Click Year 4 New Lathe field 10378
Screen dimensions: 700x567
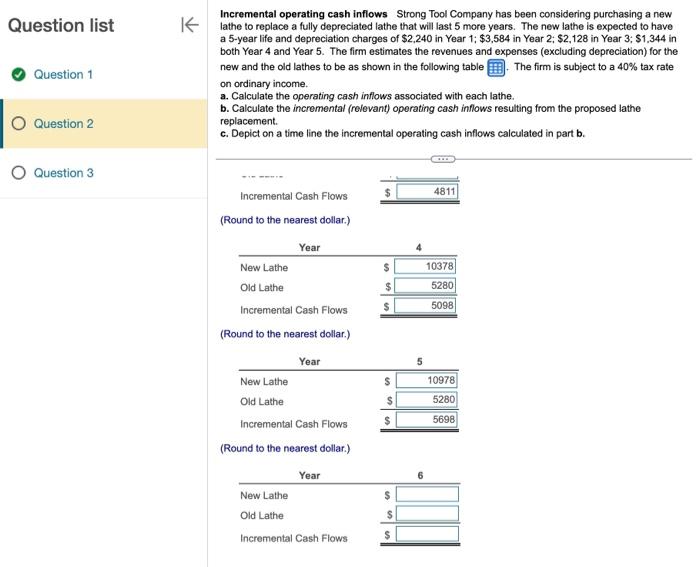coord(425,266)
